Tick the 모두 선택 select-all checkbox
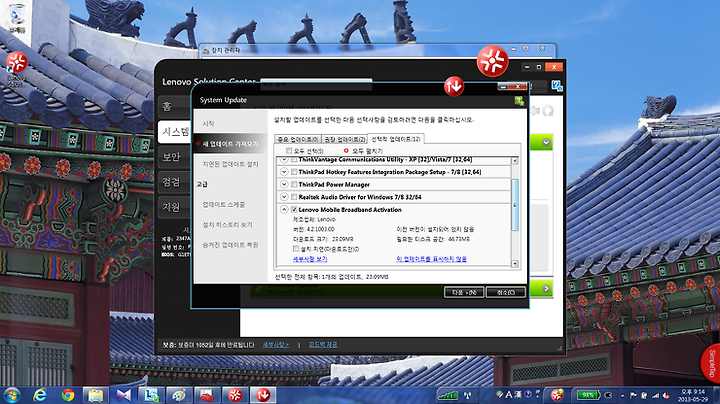 pyautogui.click(x=289, y=151)
